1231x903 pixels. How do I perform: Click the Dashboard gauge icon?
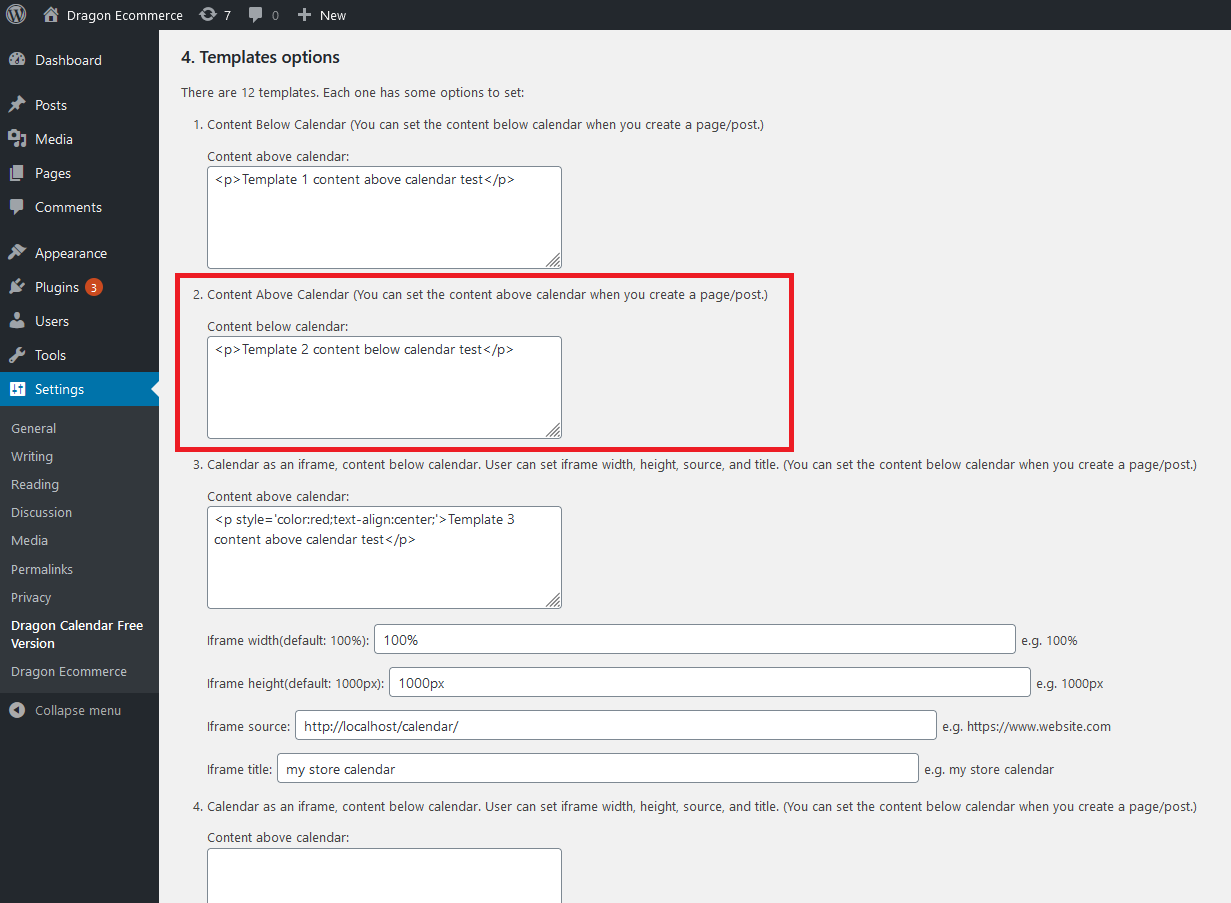tap(17, 60)
